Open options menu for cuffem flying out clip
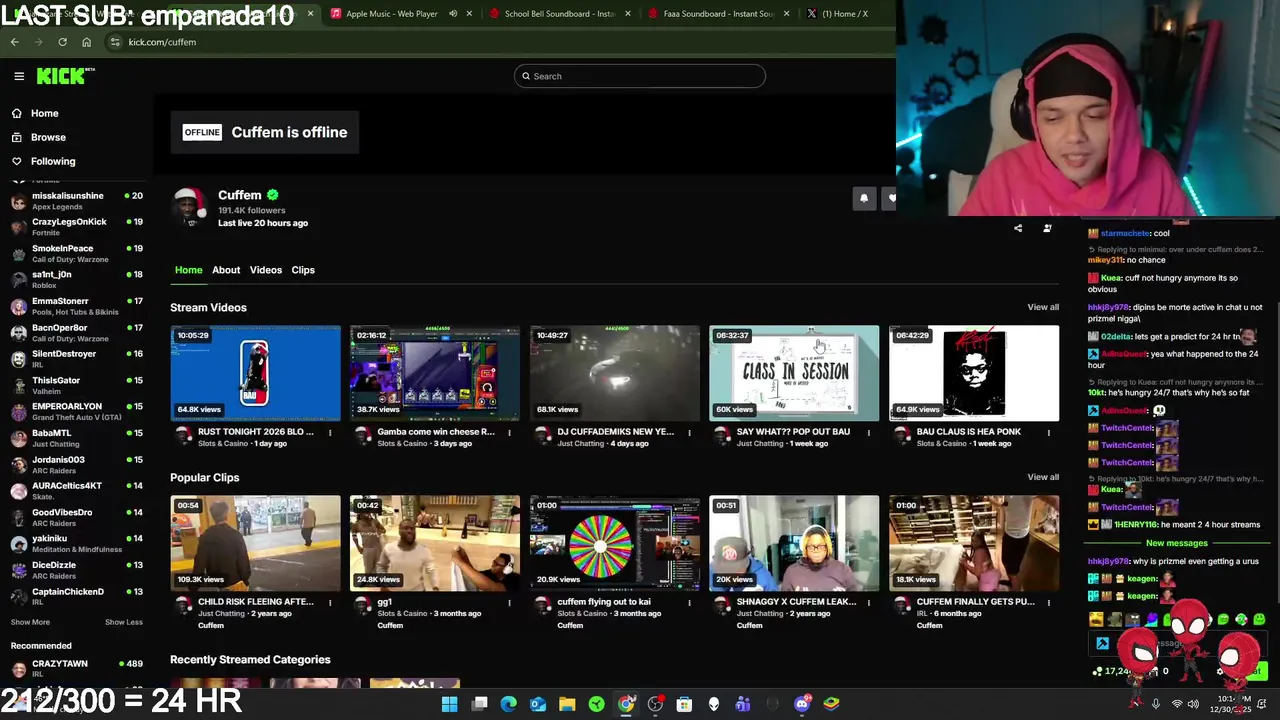Image resolution: width=1280 pixels, height=720 pixels. point(689,603)
